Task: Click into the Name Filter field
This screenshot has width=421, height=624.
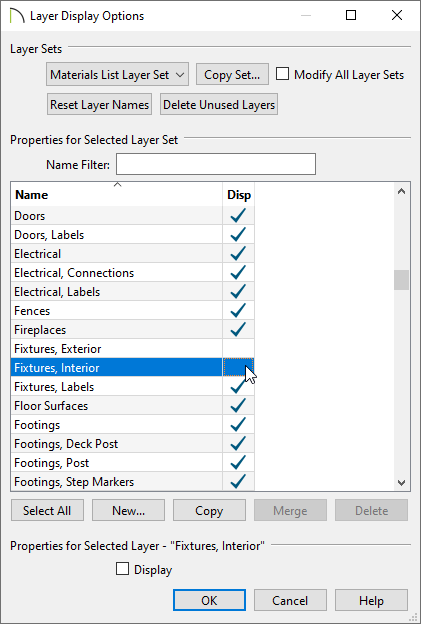Action: pos(216,164)
